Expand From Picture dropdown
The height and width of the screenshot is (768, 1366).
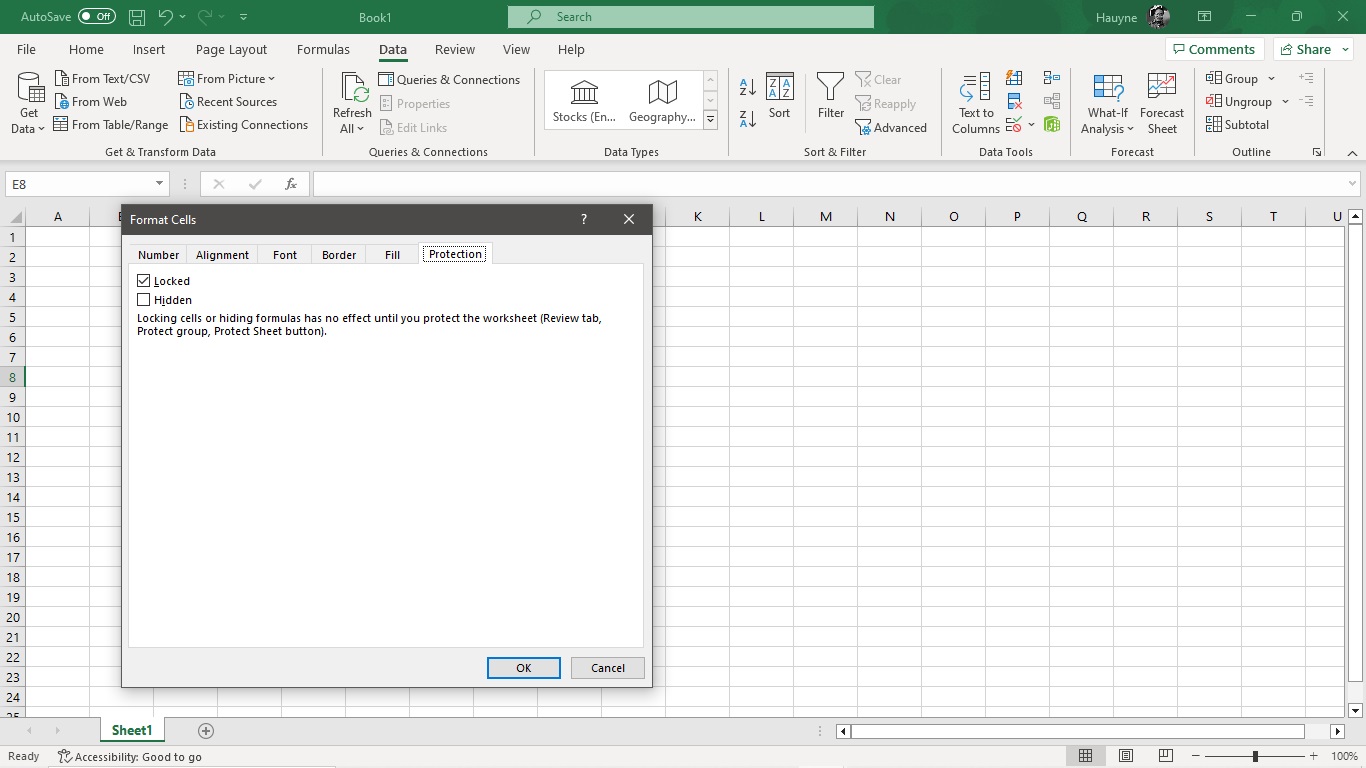pos(271,78)
